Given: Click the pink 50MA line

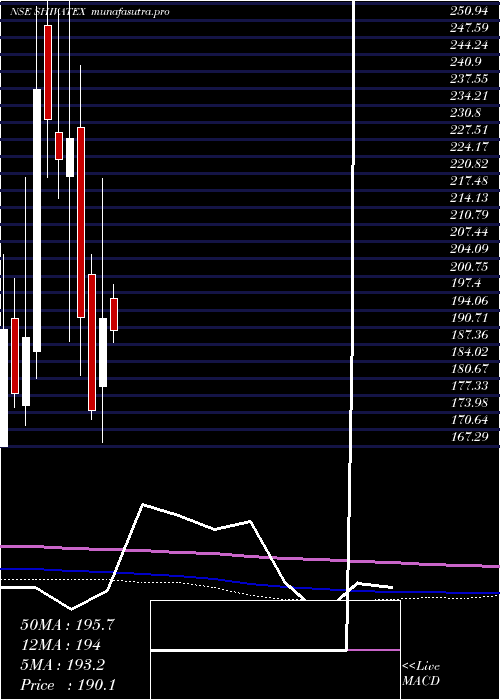Looking at the screenshot, I should pyautogui.click(x=250, y=556).
